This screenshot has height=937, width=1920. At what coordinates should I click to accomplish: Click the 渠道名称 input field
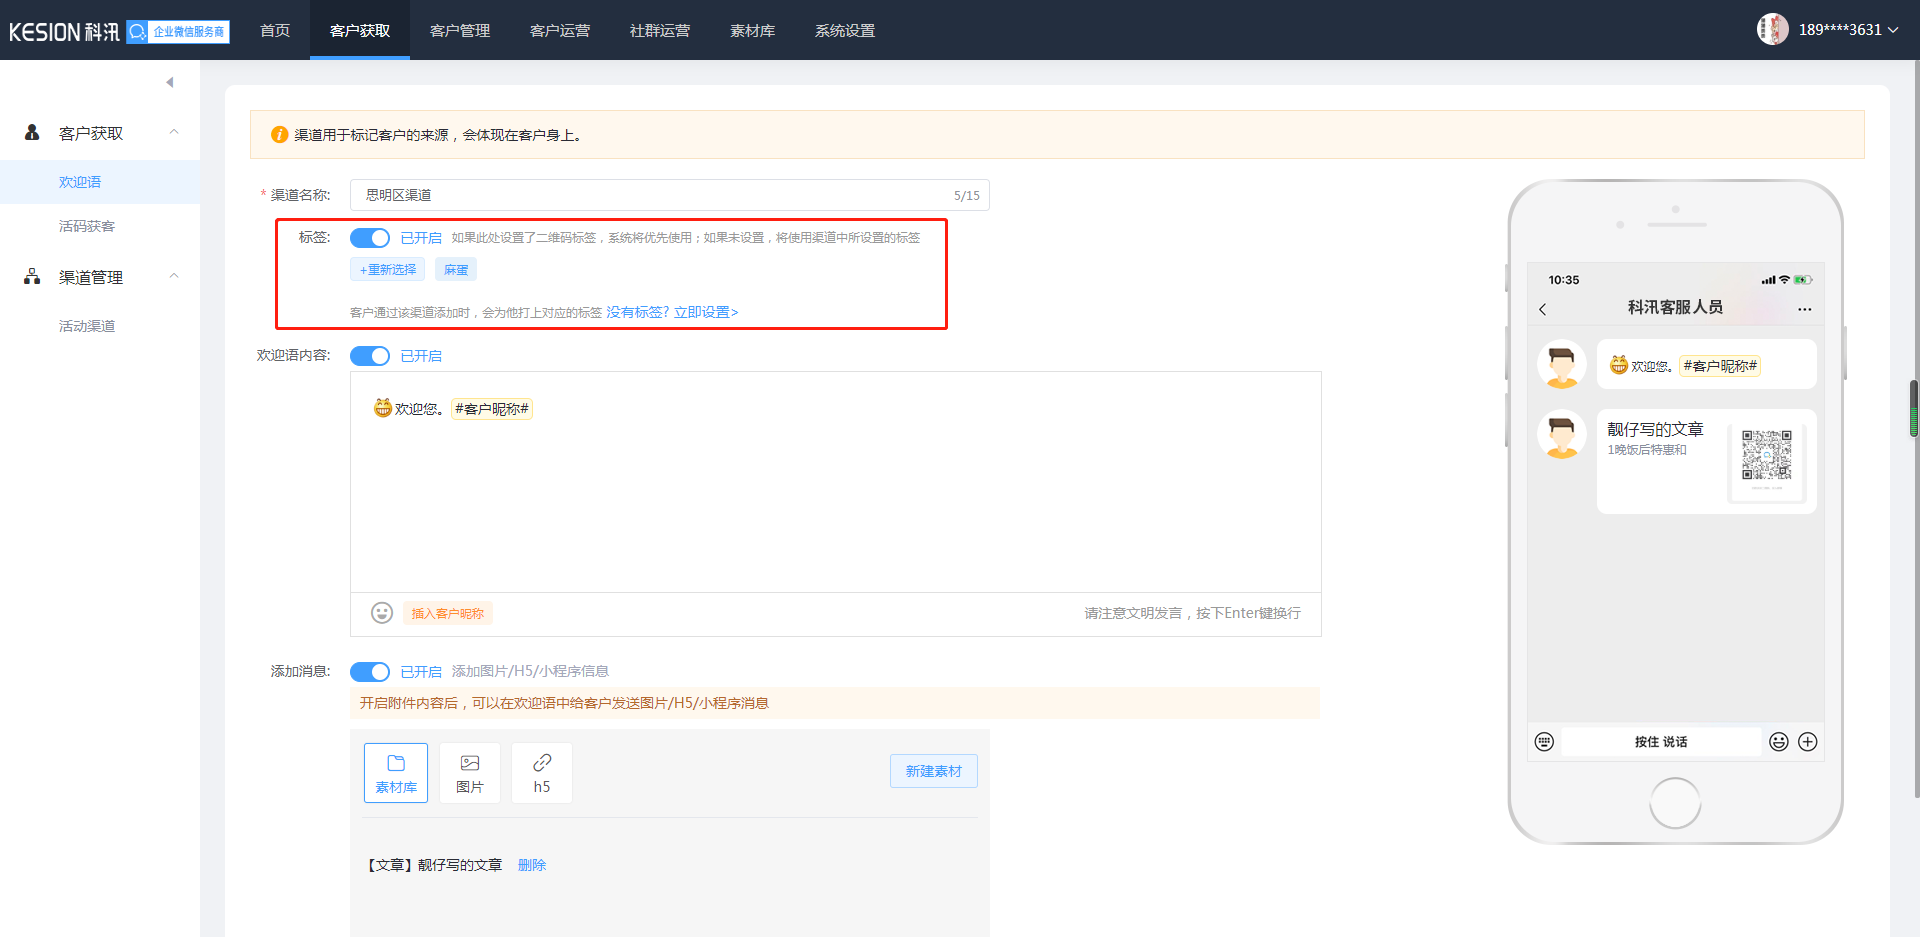650,195
